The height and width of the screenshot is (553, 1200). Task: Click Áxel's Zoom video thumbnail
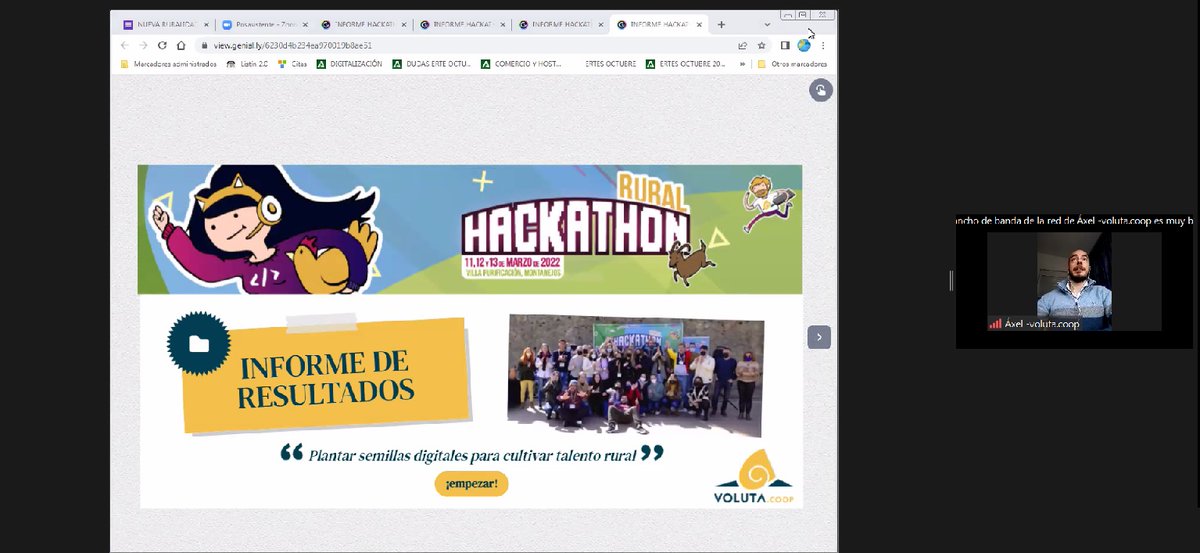1074,281
